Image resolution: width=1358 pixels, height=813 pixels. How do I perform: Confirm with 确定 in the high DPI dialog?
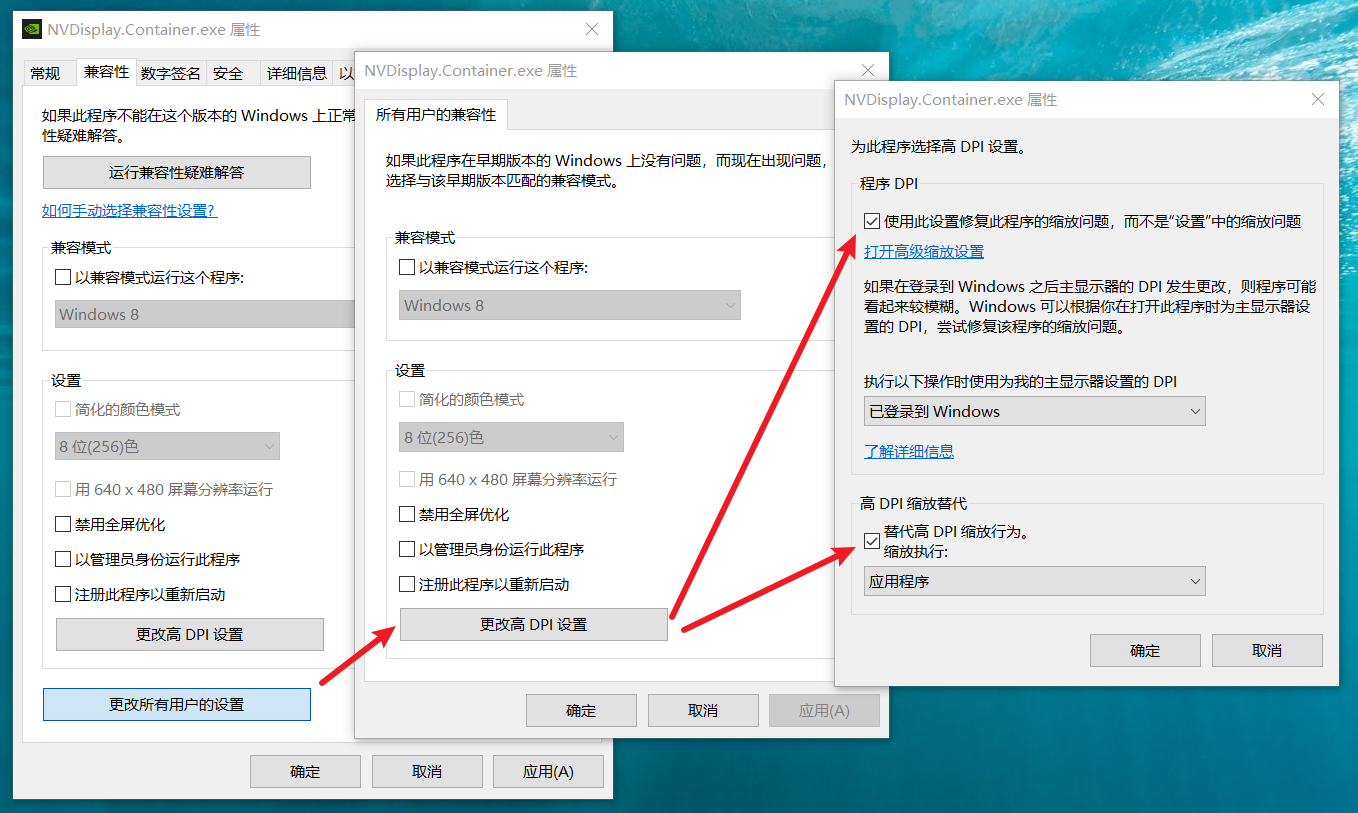coord(1145,650)
